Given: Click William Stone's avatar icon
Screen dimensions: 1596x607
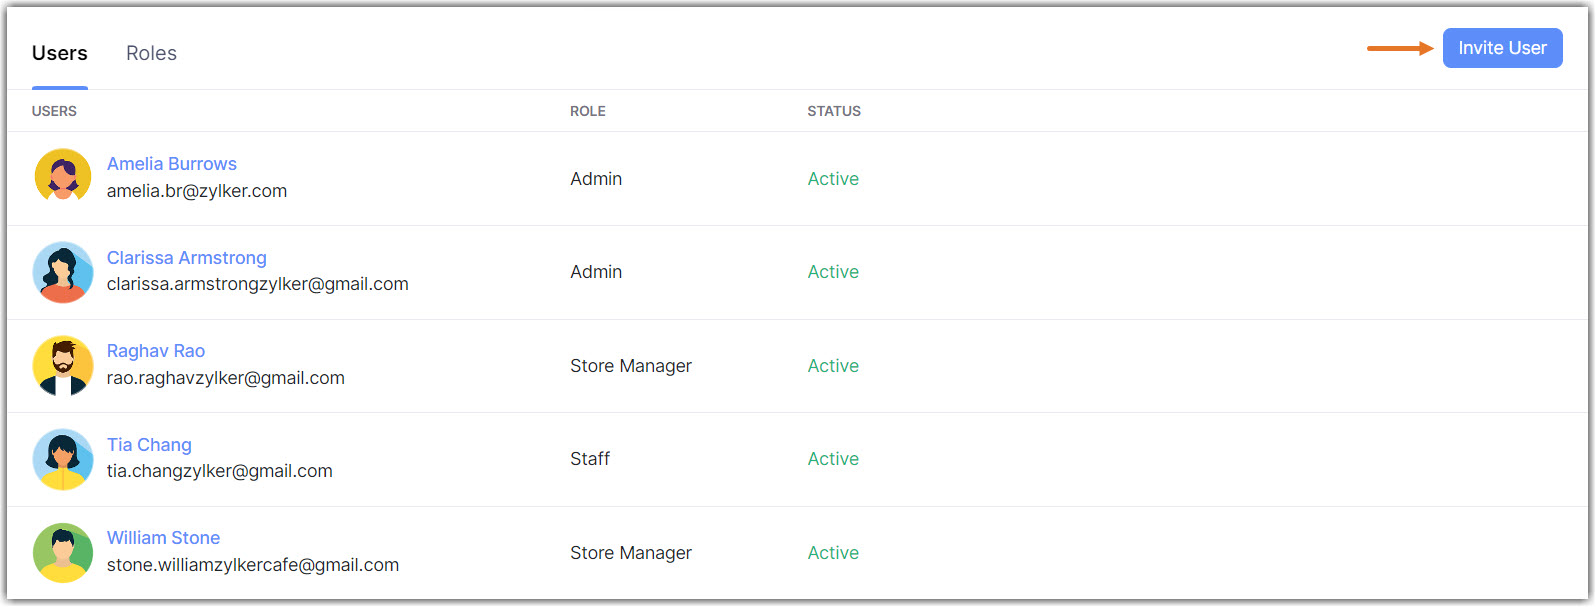Looking at the screenshot, I should [x=63, y=552].
